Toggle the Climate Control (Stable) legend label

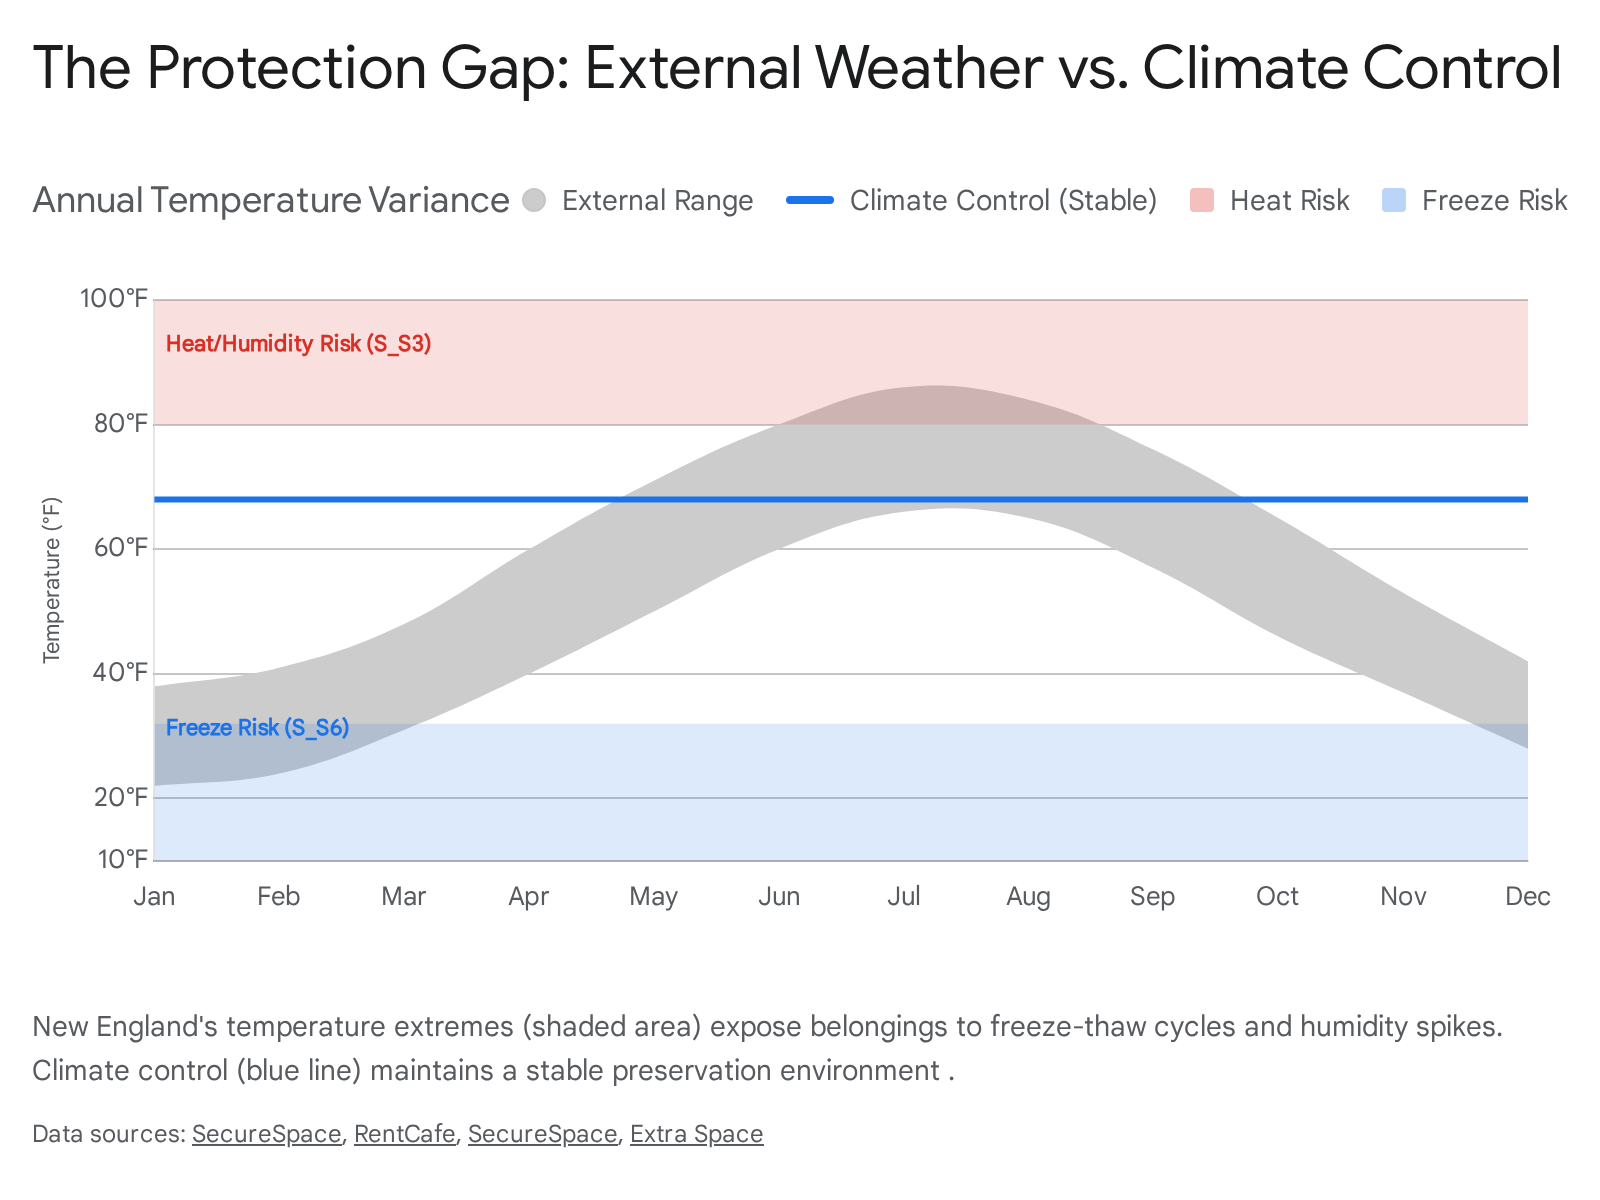(x=1003, y=201)
